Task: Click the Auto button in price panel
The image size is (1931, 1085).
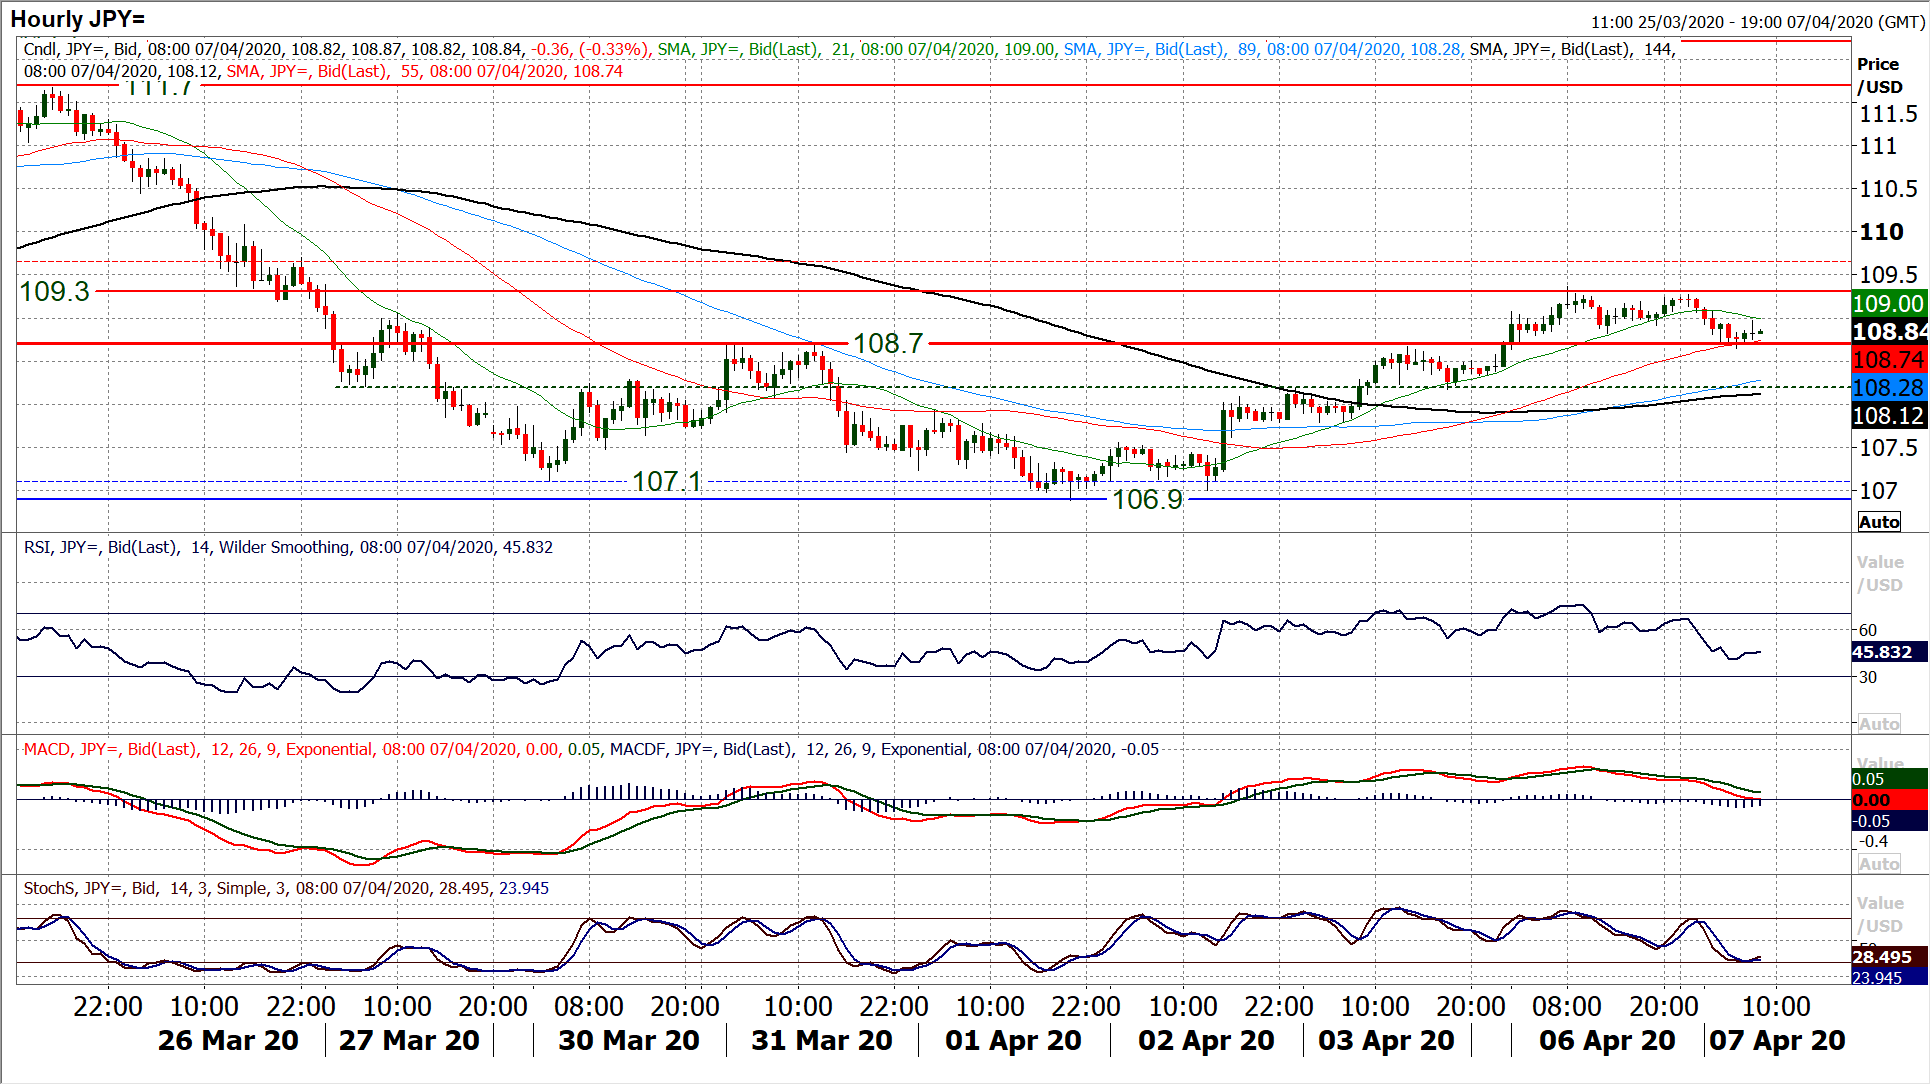Action: point(1879,522)
